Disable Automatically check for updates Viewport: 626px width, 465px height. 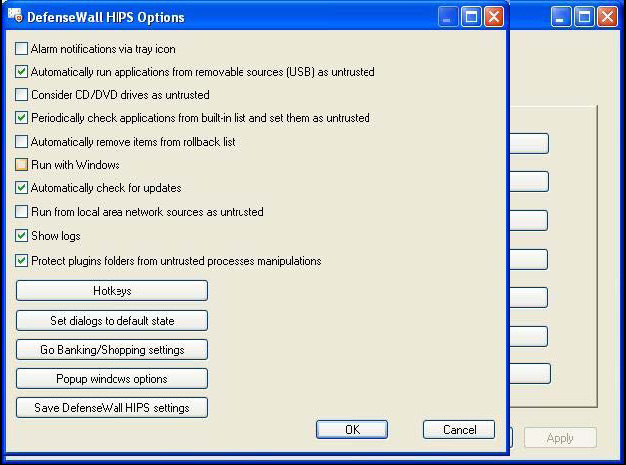(x=21, y=188)
